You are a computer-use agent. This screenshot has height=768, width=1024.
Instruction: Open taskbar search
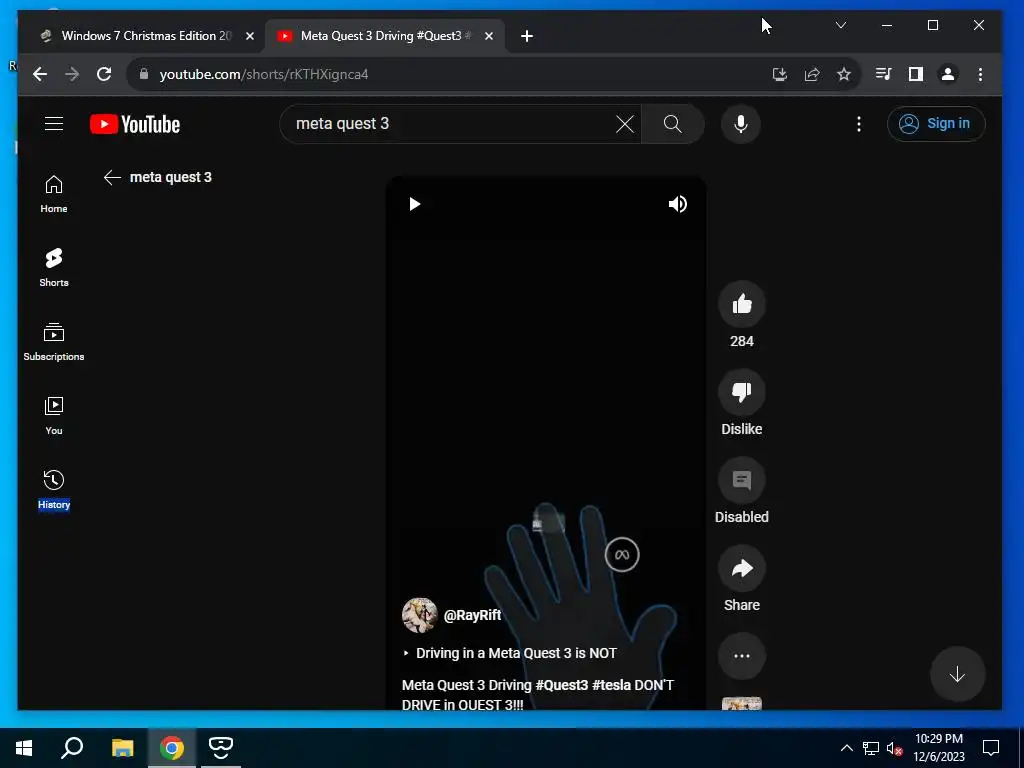coord(72,748)
